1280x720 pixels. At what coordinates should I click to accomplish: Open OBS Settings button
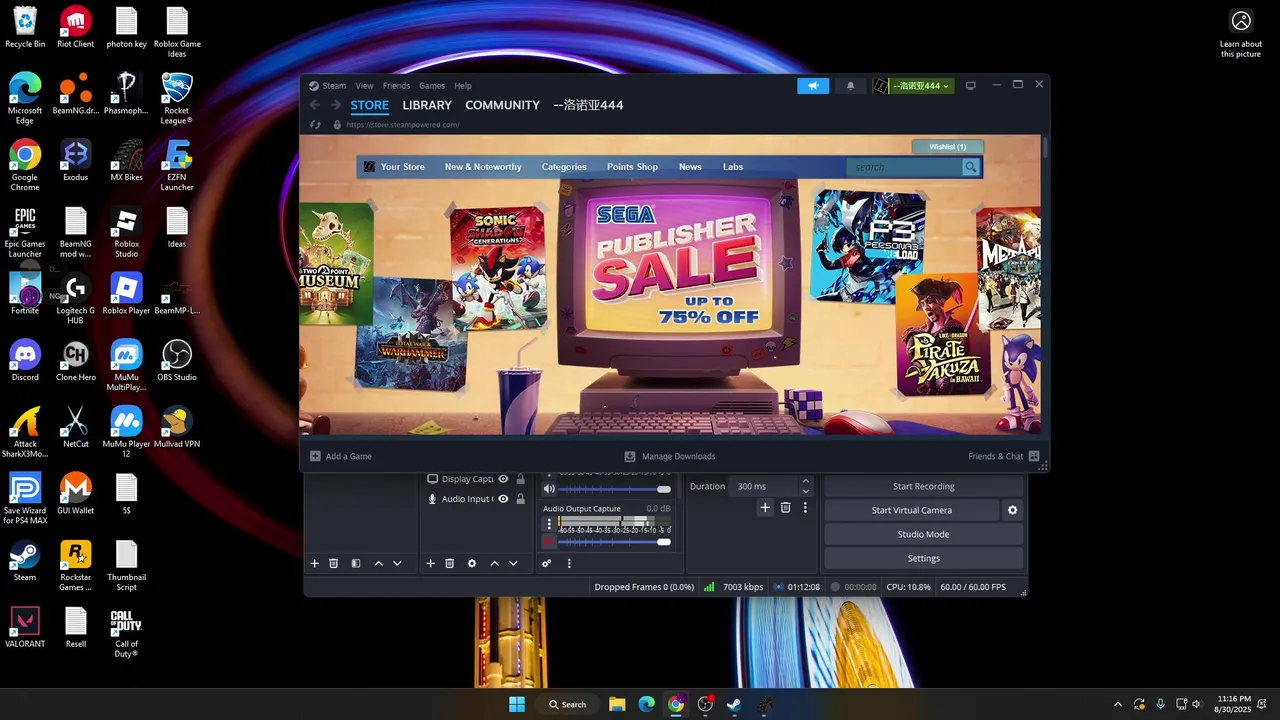(923, 558)
